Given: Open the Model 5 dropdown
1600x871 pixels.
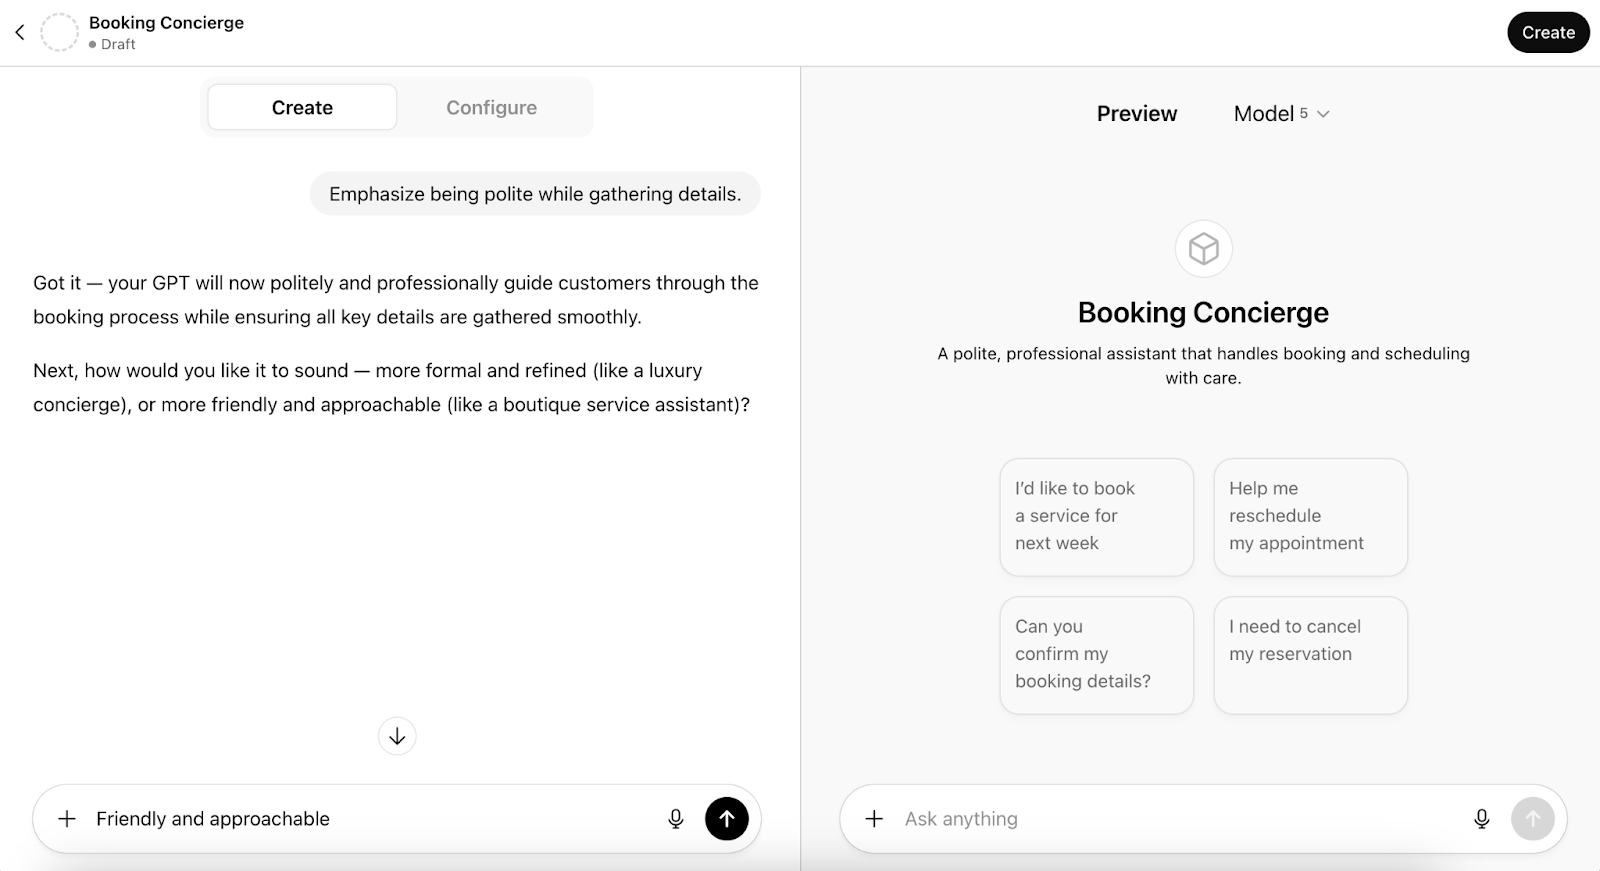Looking at the screenshot, I should coord(1281,114).
